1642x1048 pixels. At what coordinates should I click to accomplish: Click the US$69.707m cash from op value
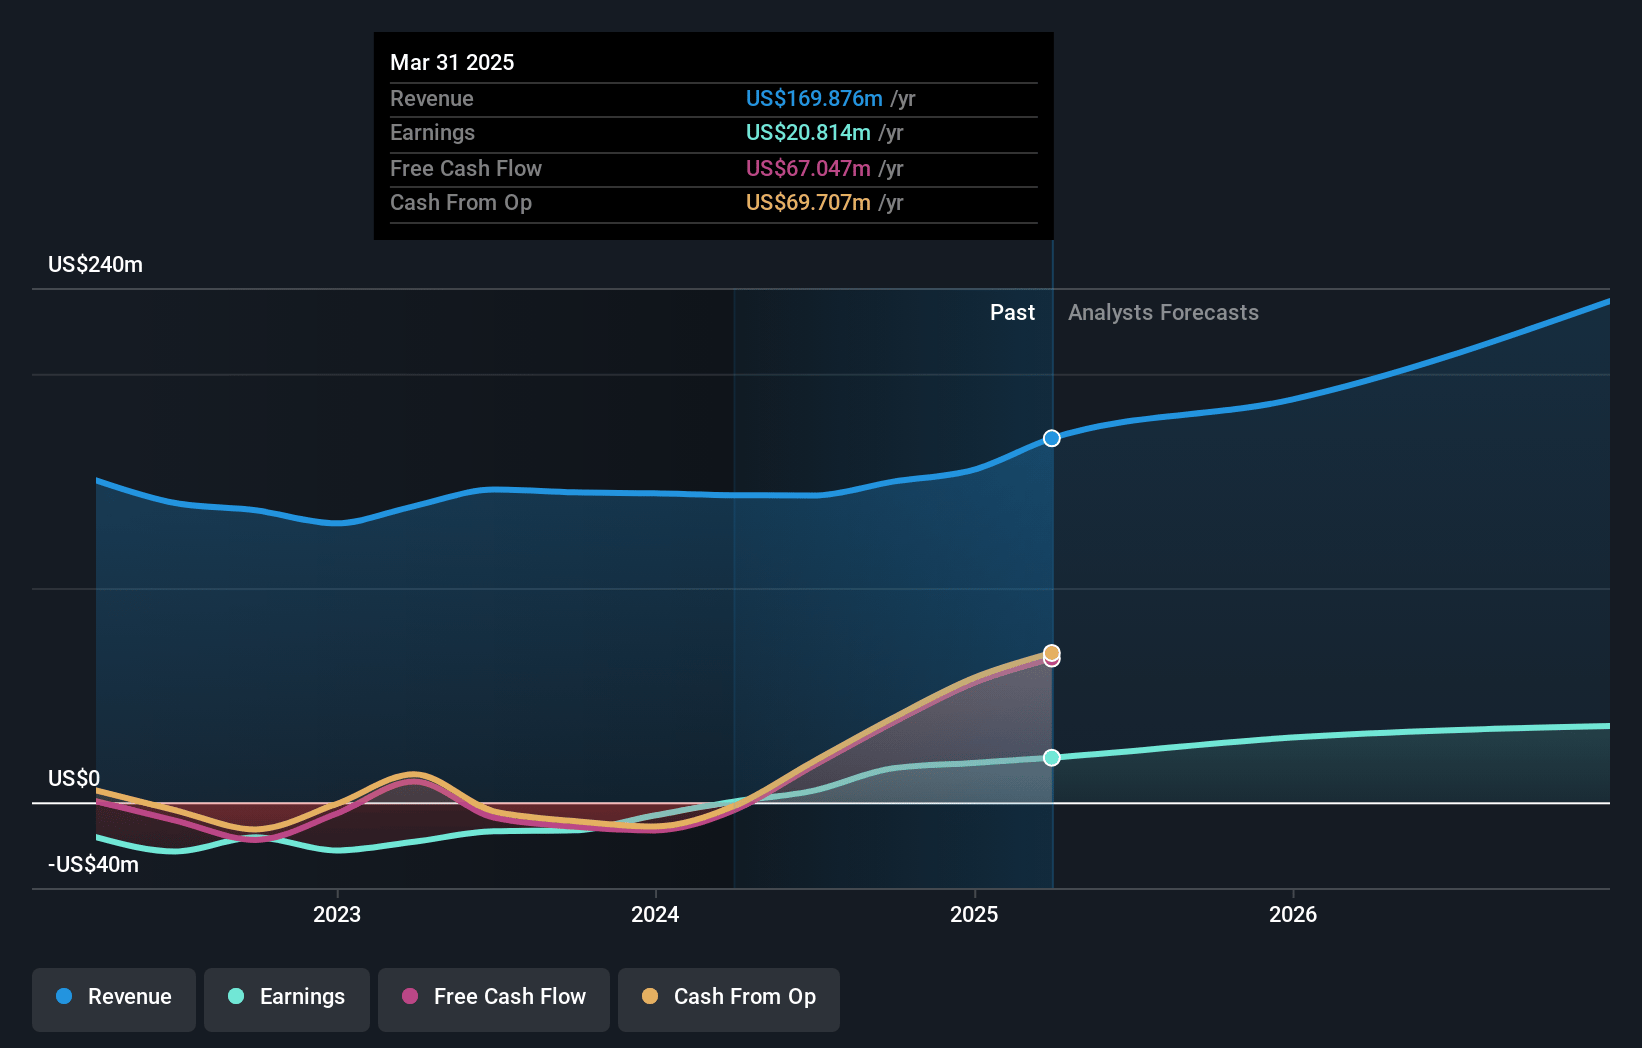(x=808, y=202)
